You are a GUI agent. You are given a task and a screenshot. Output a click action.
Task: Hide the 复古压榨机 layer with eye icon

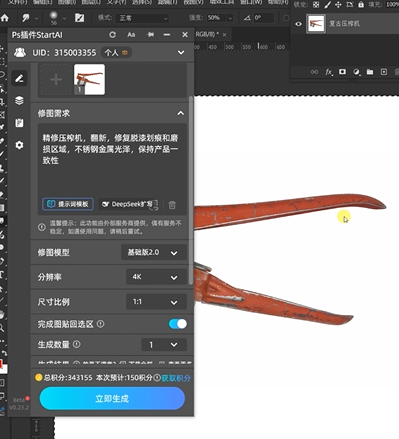click(x=299, y=24)
